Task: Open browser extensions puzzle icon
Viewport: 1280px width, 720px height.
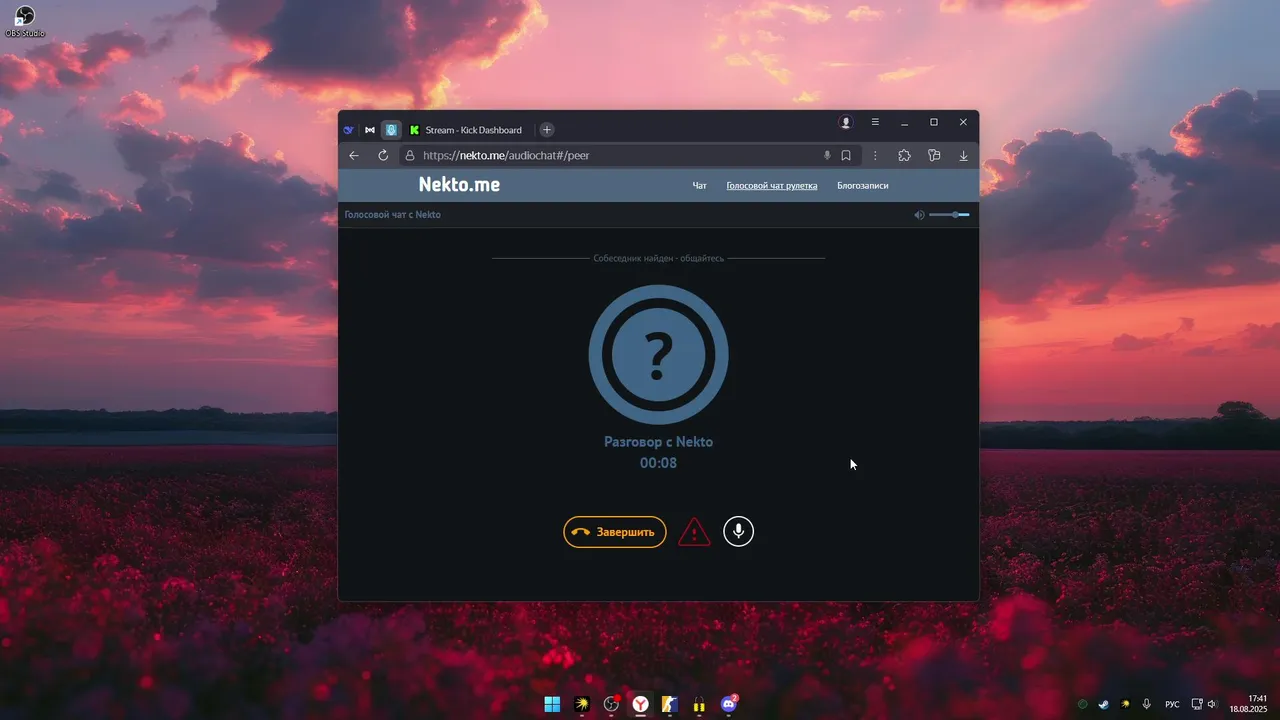Action: point(904,156)
